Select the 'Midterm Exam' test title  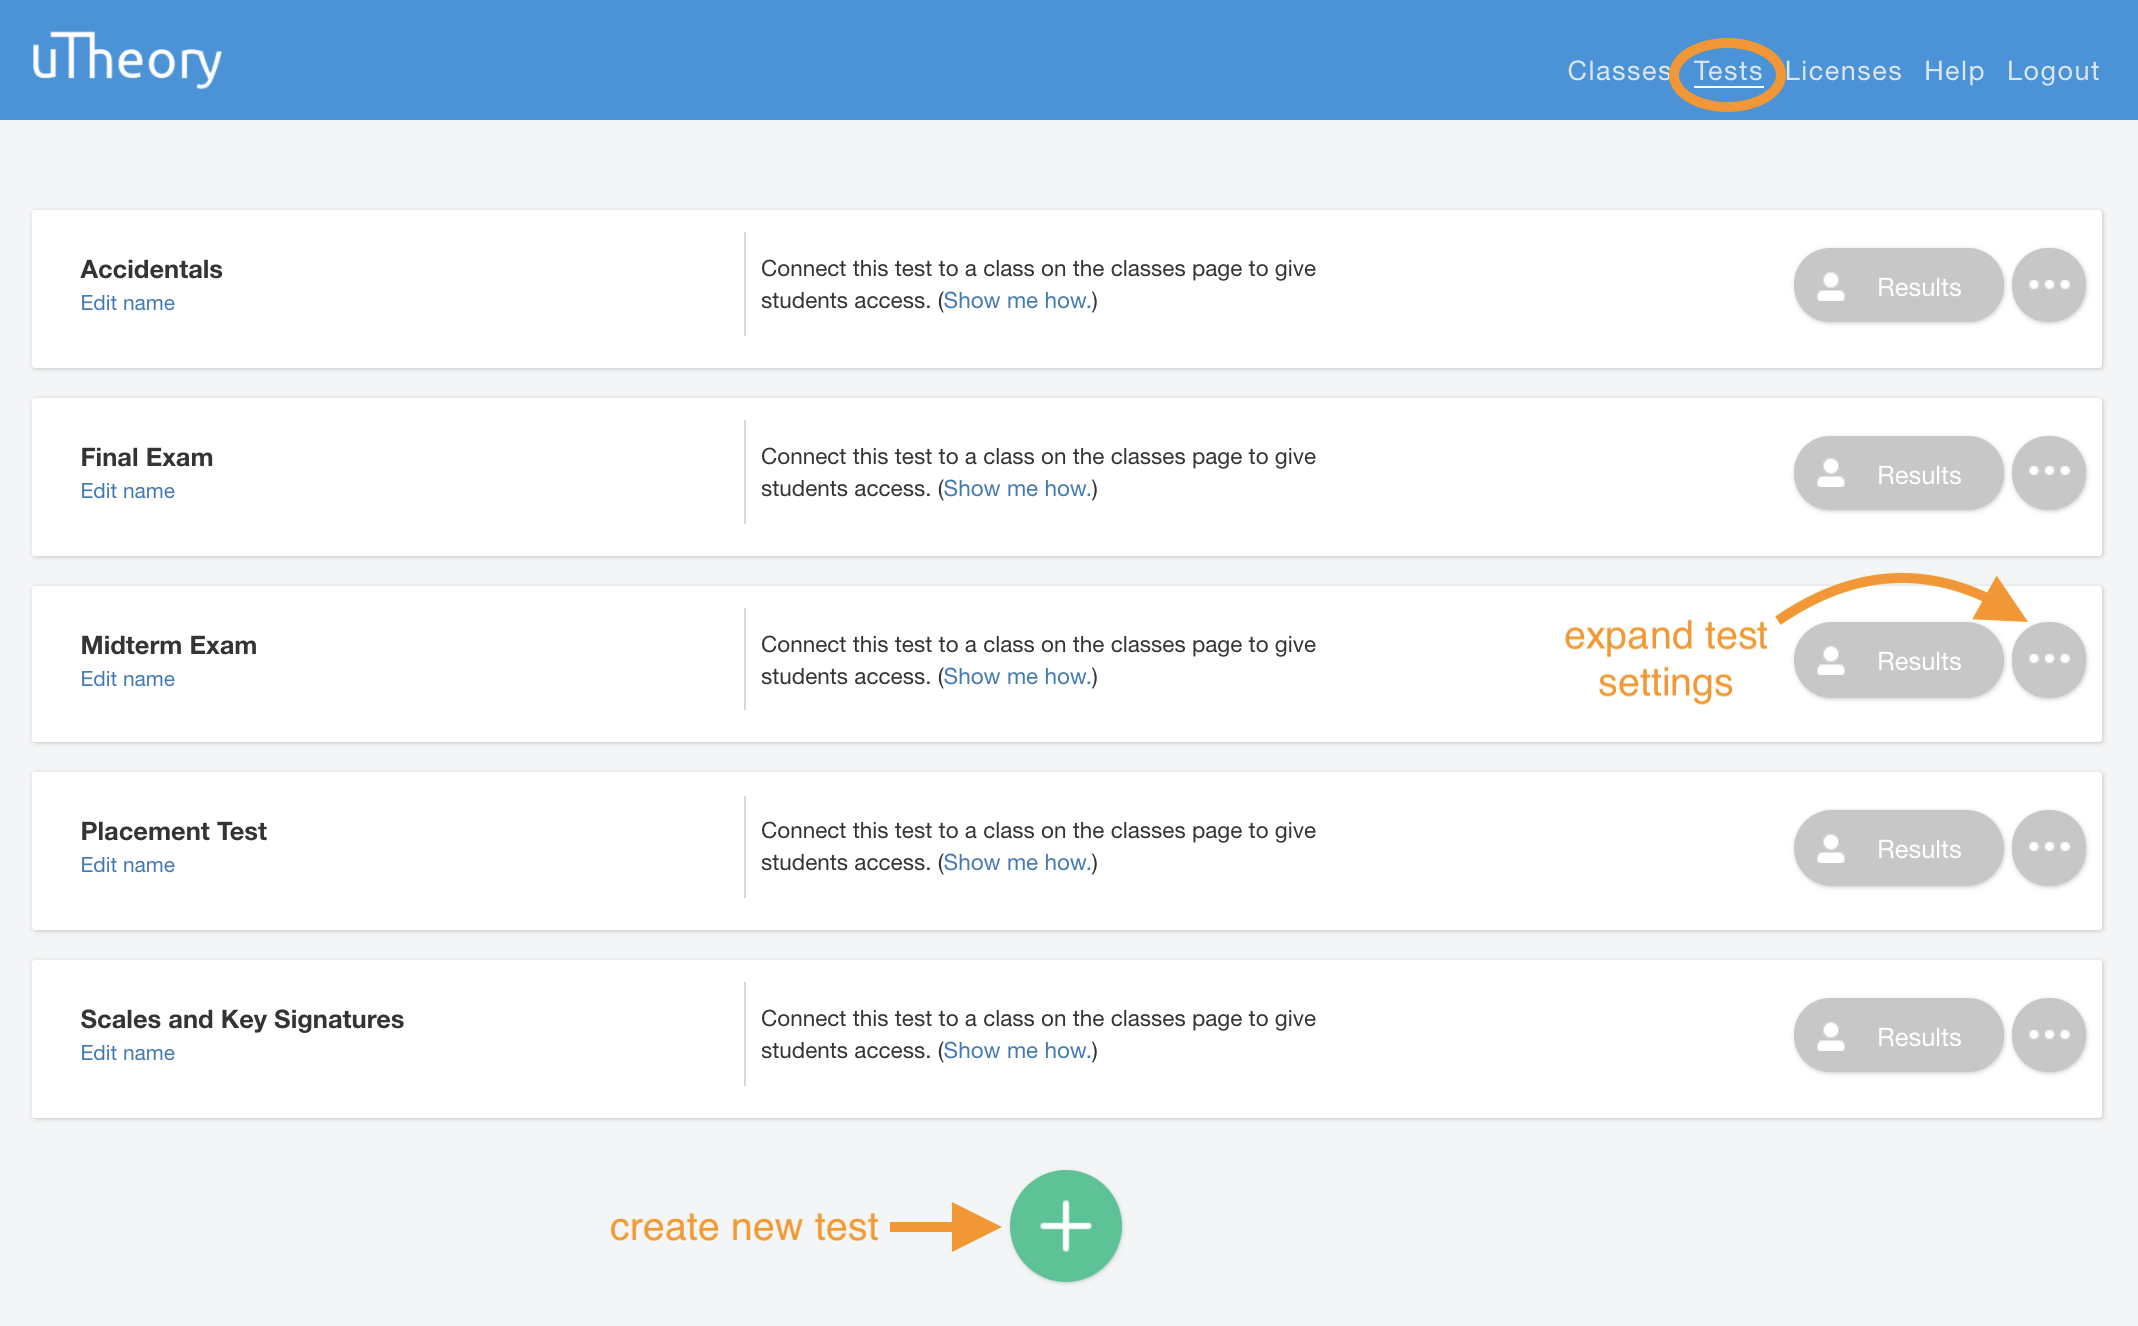(169, 645)
